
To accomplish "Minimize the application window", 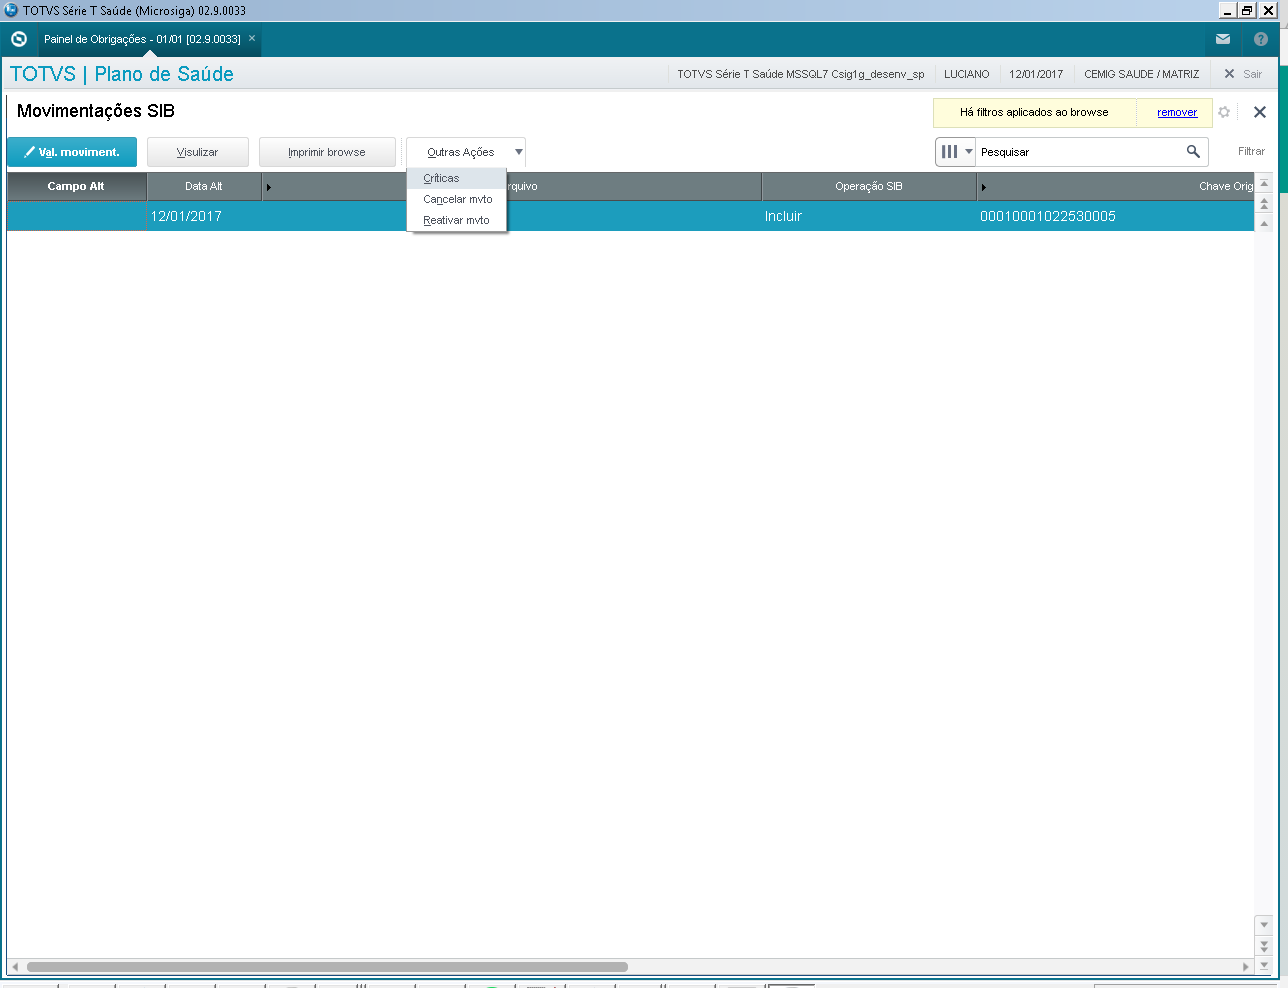I will (x=1228, y=10).
